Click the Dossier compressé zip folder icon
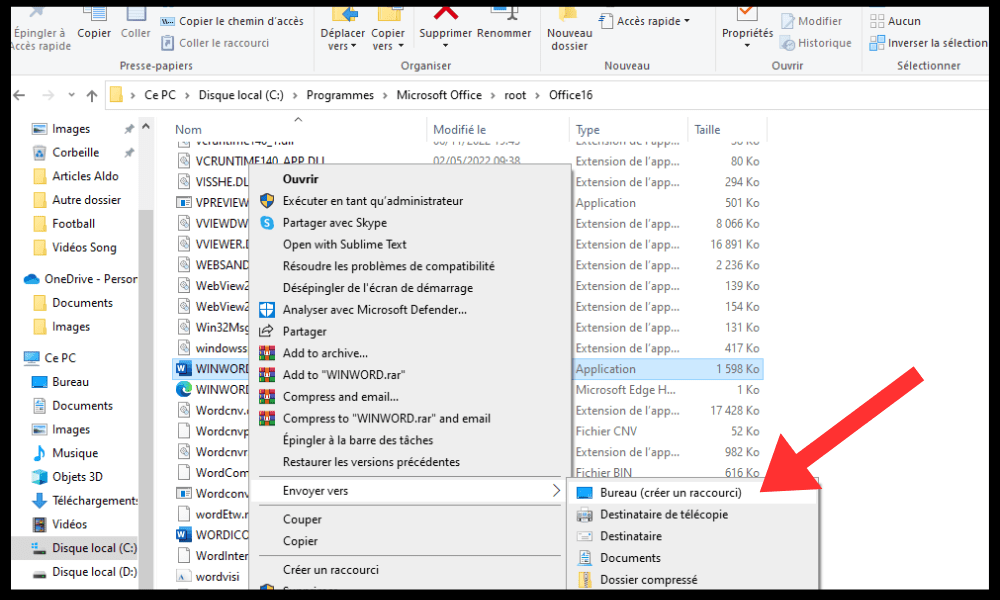The width and height of the screenshot is (1000, 600). (x=584, y=580)
